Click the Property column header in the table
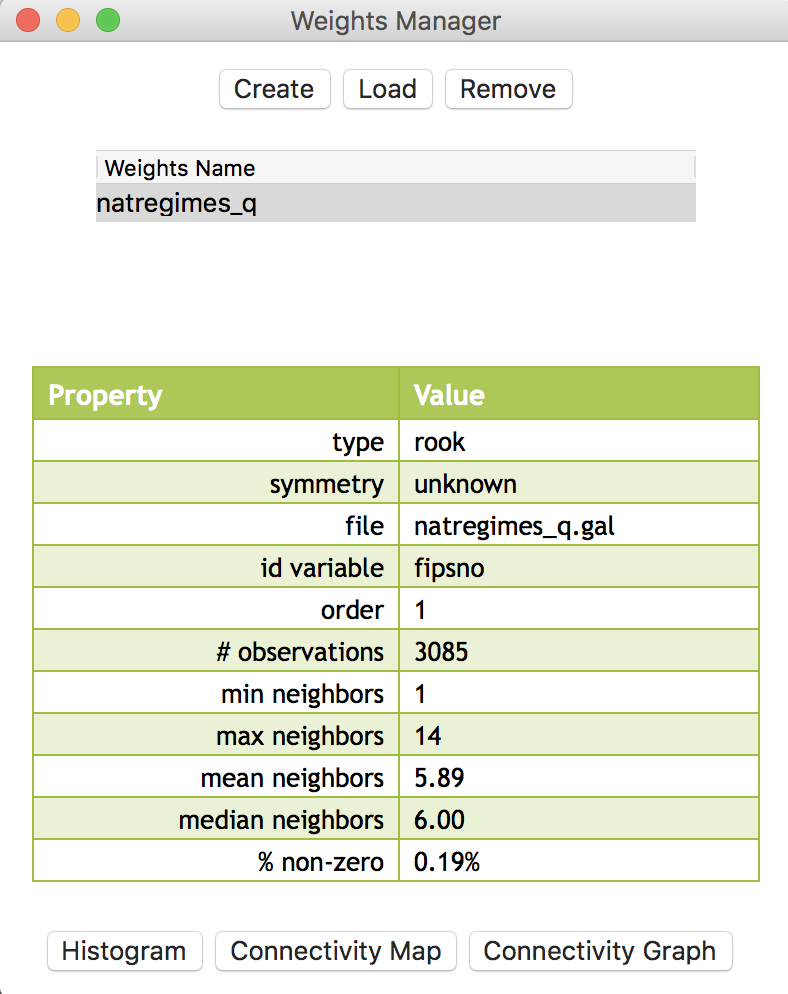The image size is (788, 994). [x=103, y=394]
